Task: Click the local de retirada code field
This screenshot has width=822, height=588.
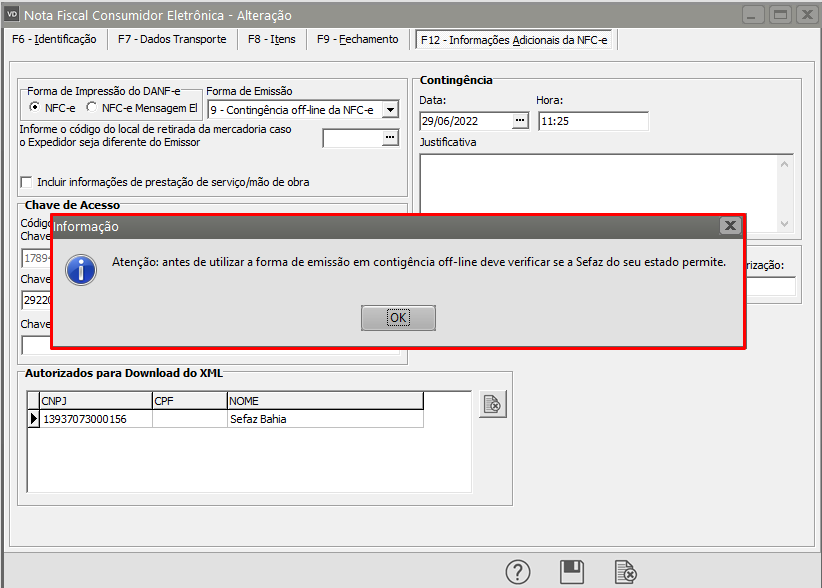Action: pos(352,138)
